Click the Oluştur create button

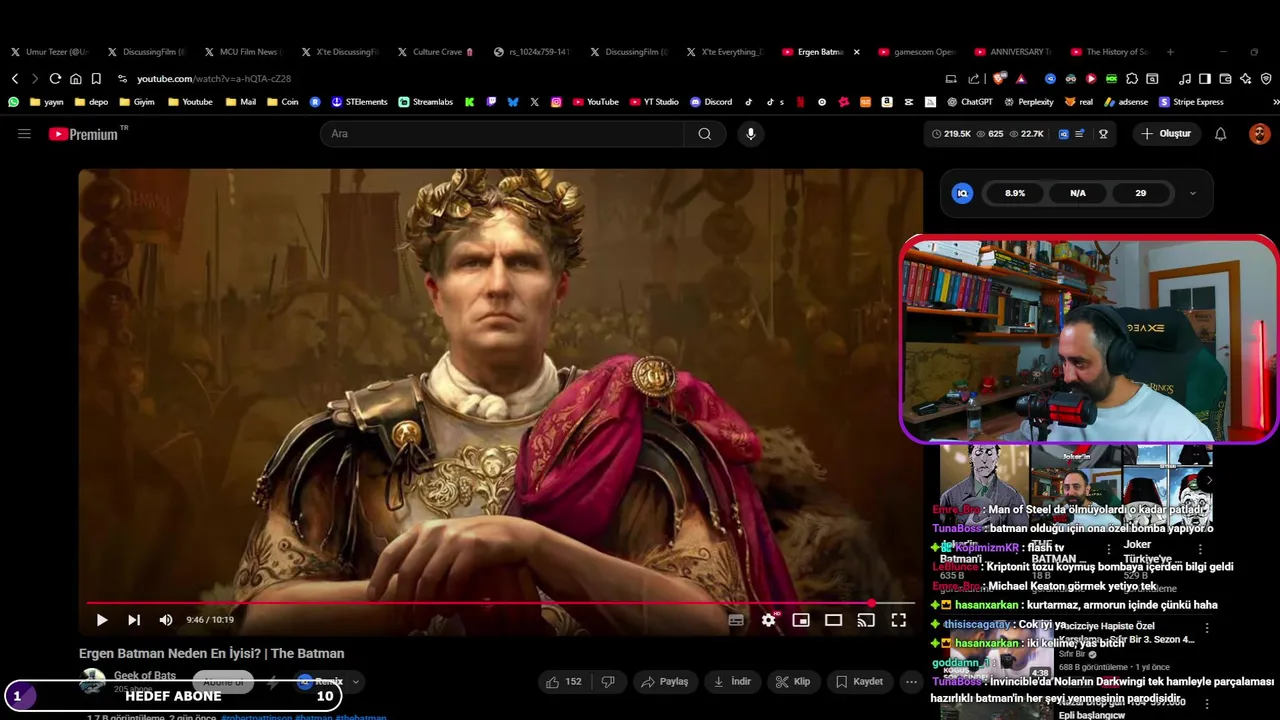point(1166,134)
